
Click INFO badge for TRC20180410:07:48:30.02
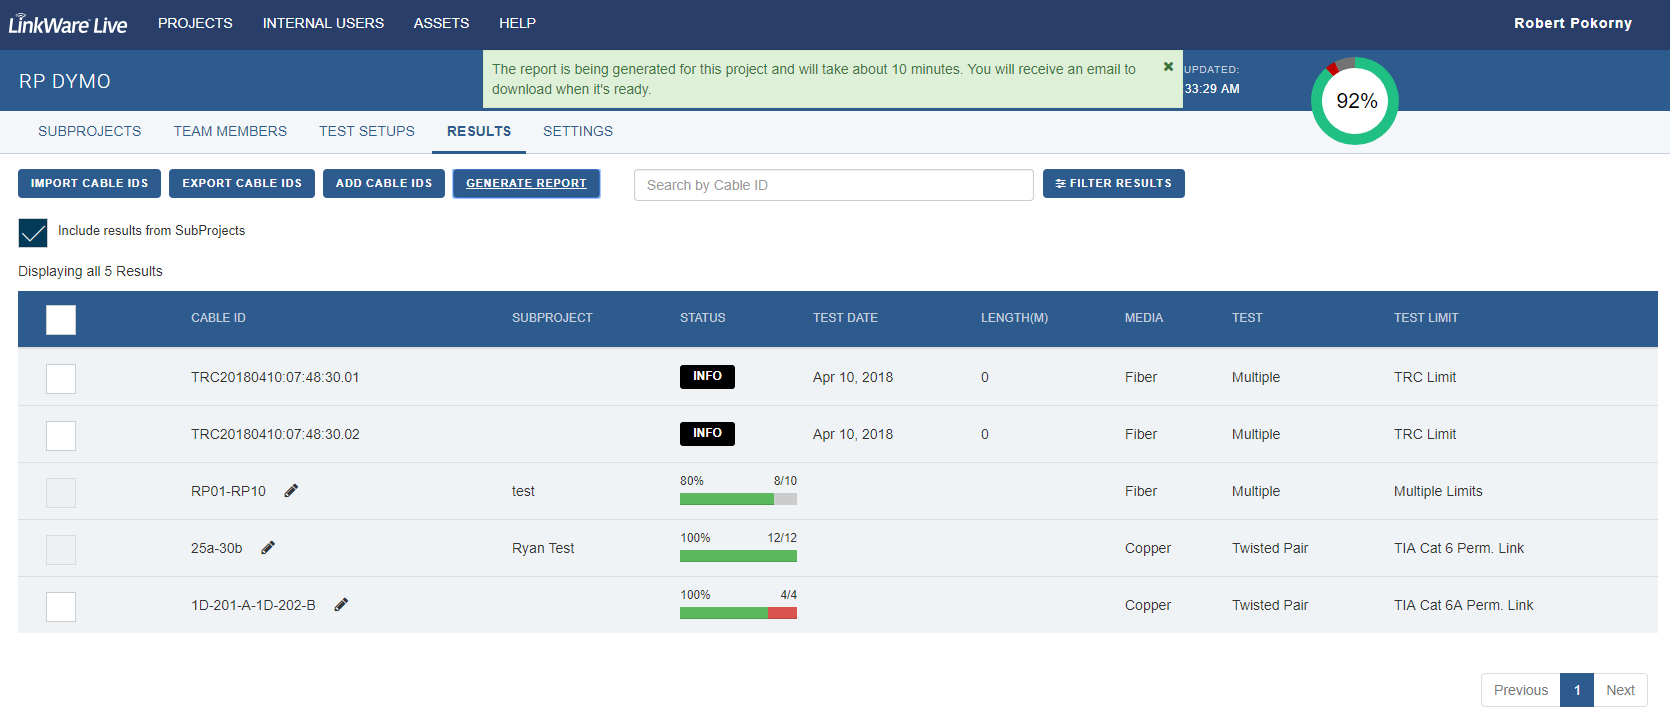click(x=707, y=434)
